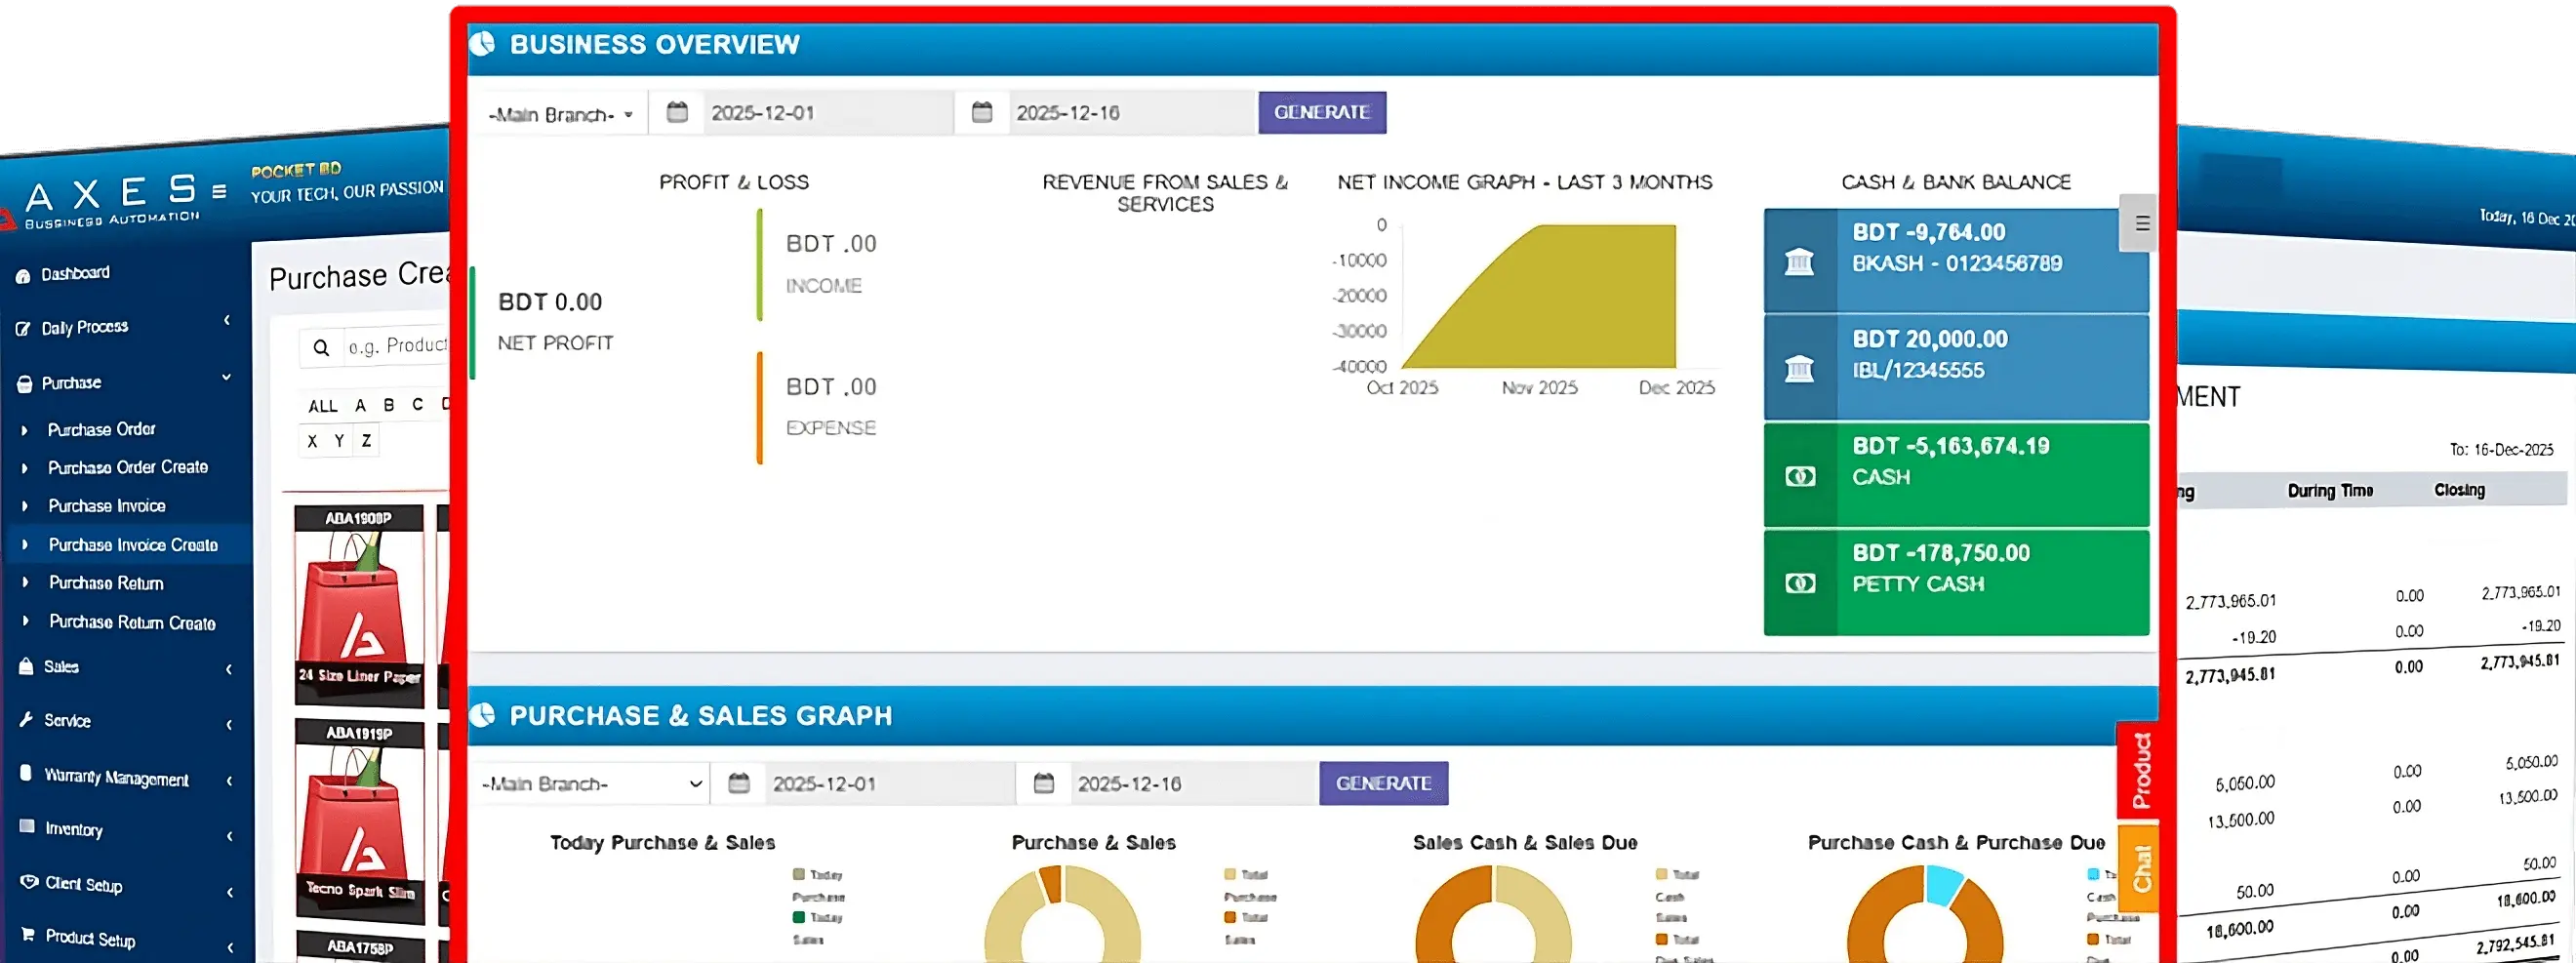The height and width of the screenshot is (963, 2576).
Task: Expand the Sales menu chevron
Action: click(x=229, y=669)
